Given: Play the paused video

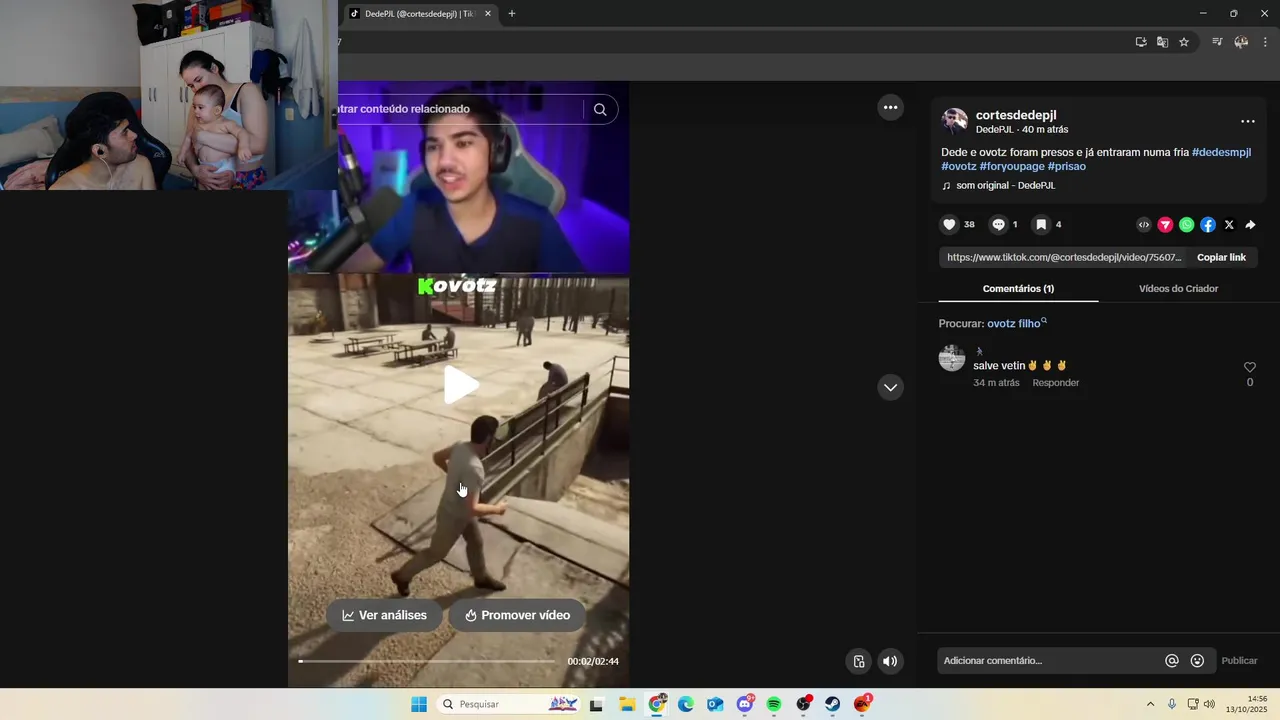Looking at the screenshot, I should [x=460, y=385].
